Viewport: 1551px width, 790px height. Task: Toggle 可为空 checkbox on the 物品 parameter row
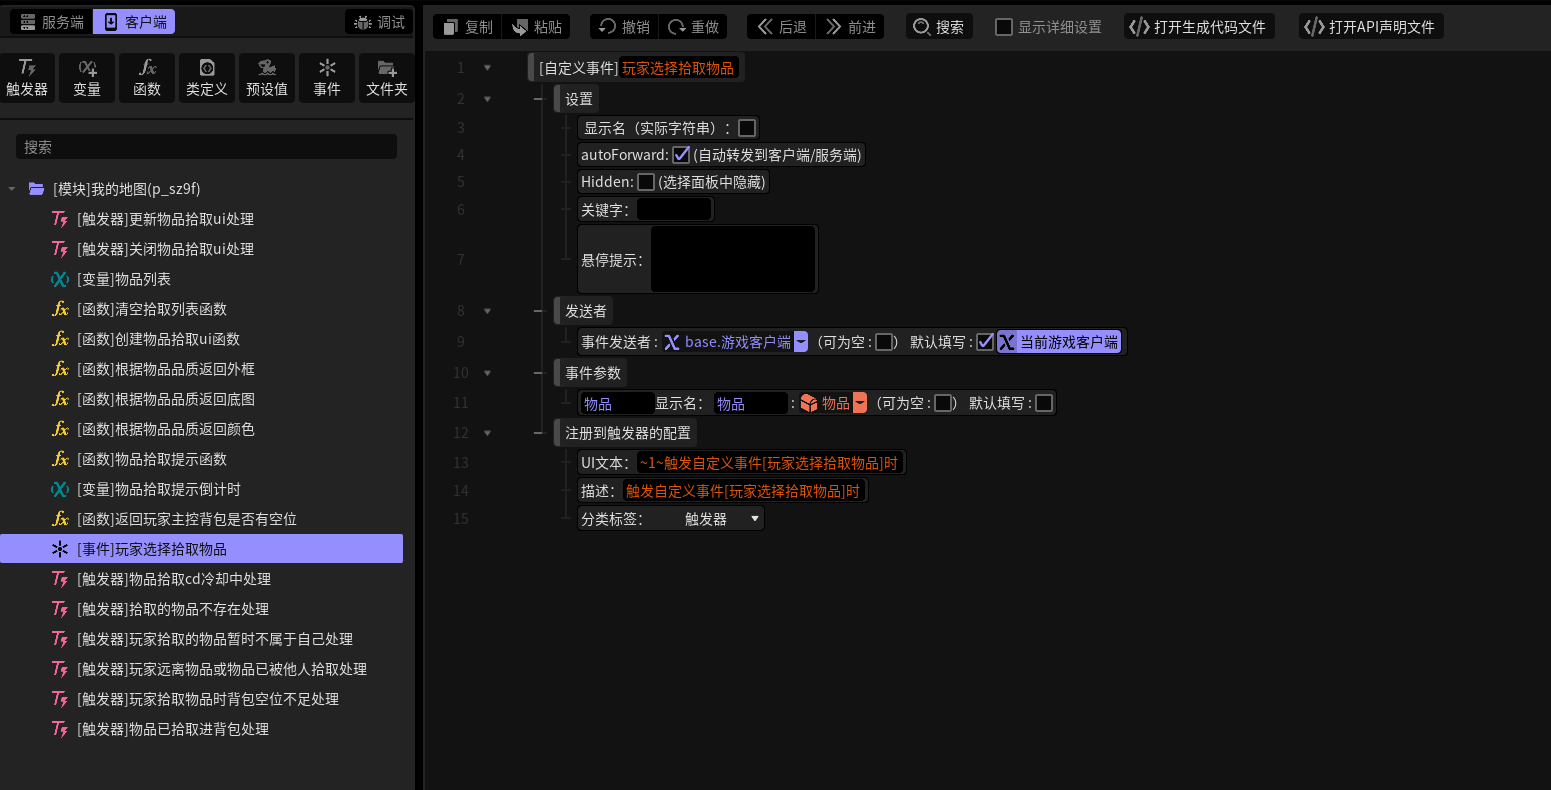click(x=942, y=403)
